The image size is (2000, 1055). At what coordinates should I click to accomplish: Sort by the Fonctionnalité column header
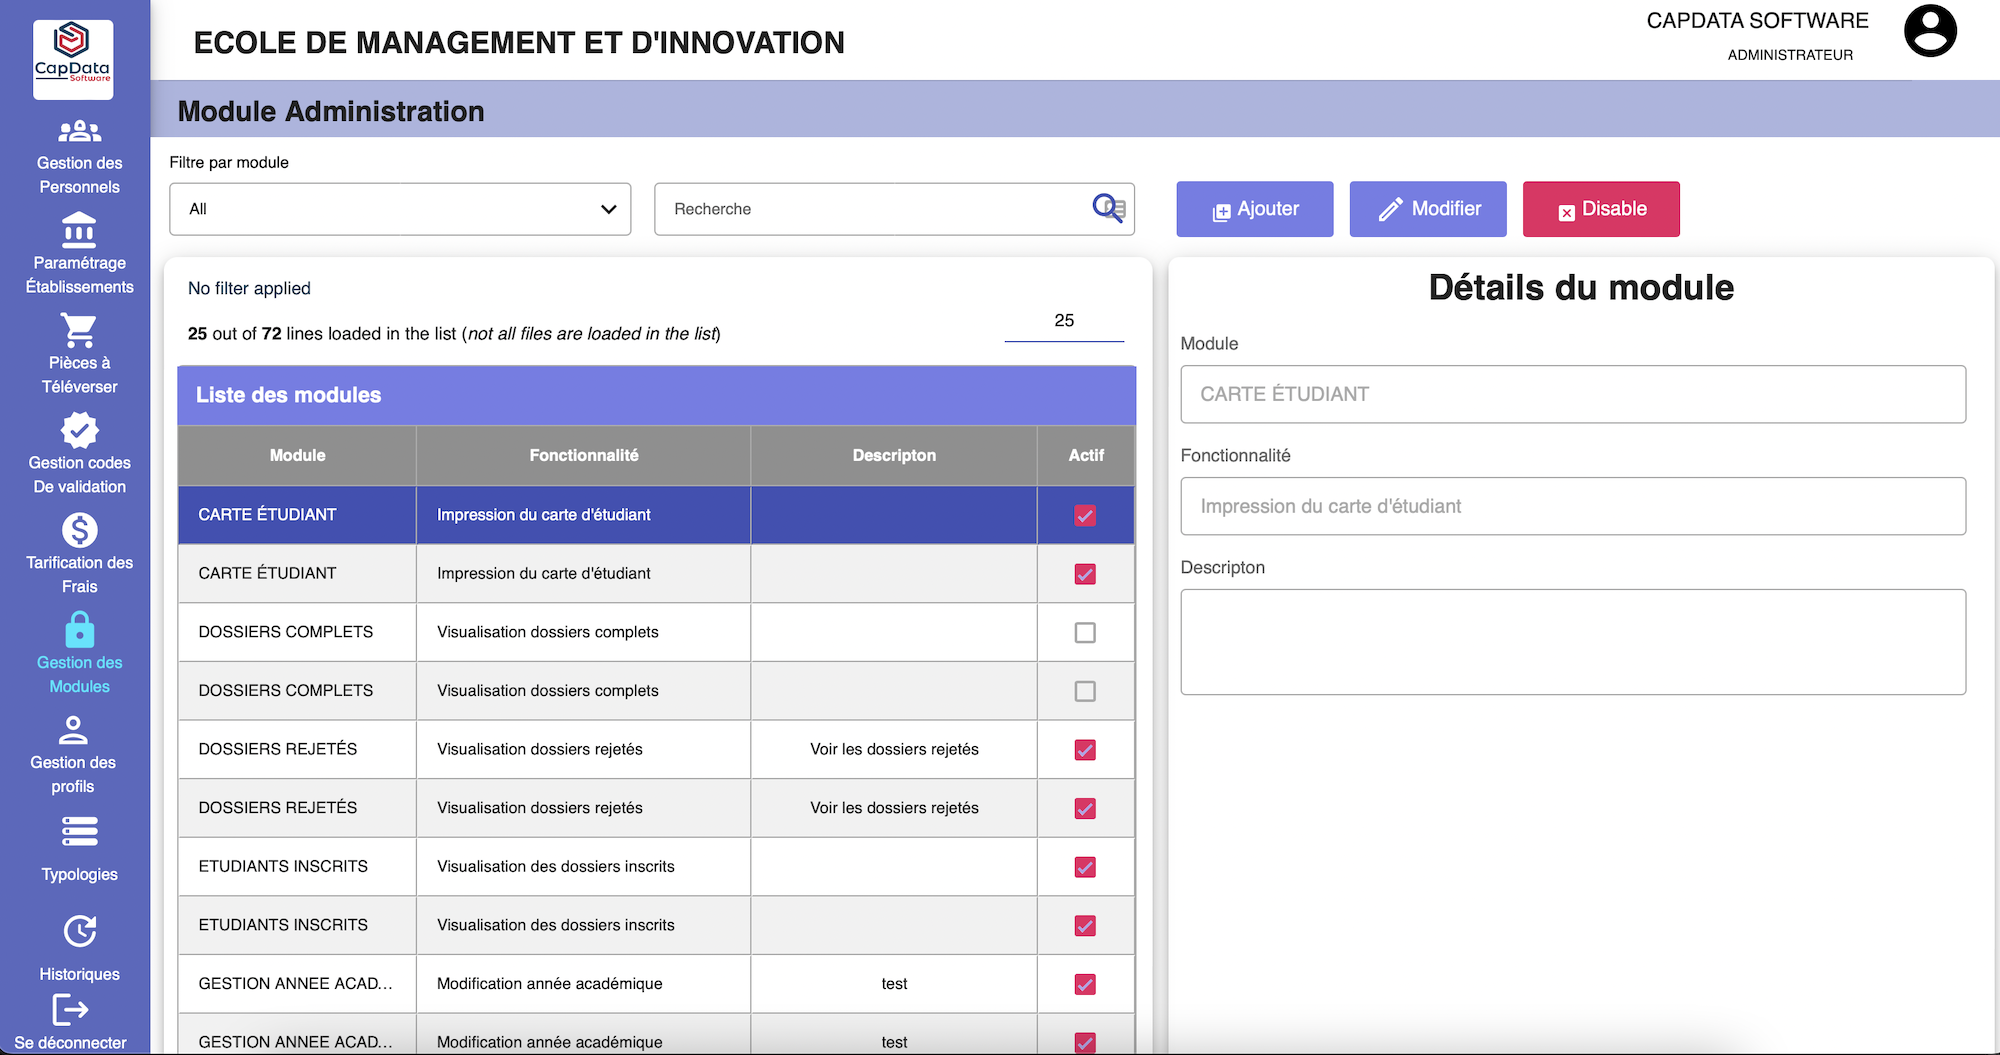click(x=584, y=455)
